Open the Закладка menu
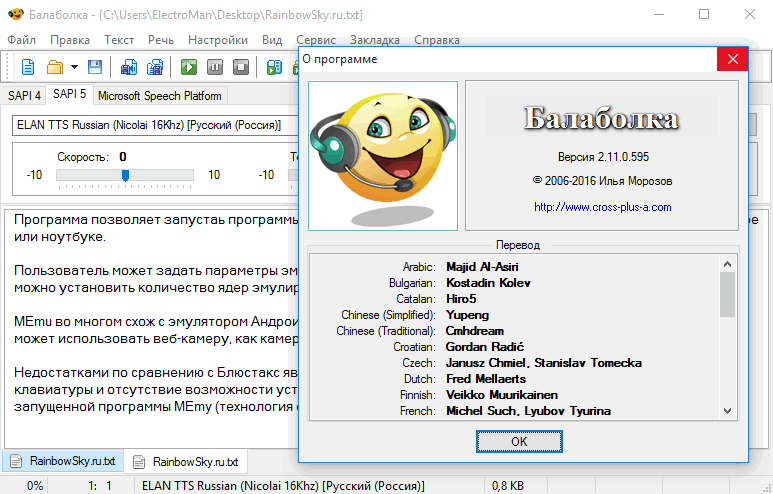 [x=375, y=40]
